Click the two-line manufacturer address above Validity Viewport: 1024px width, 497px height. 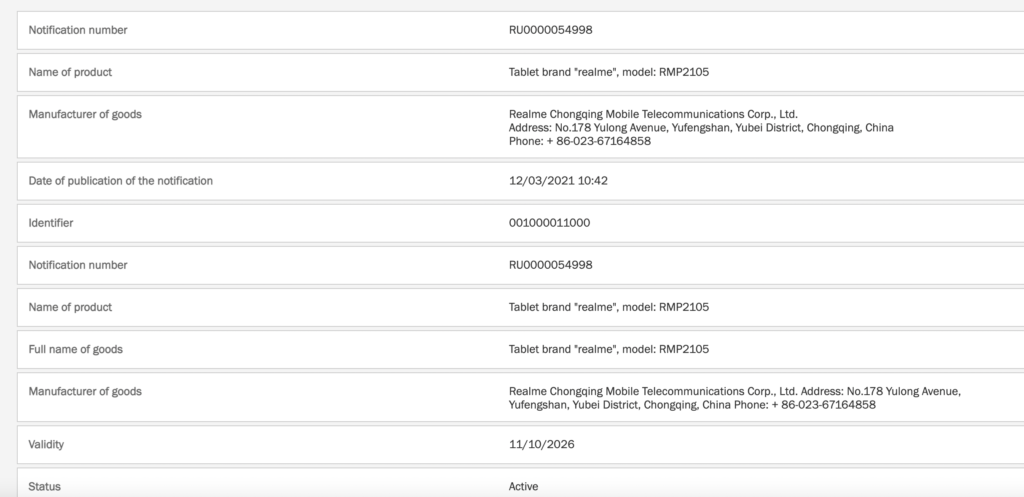pos(735,398)
